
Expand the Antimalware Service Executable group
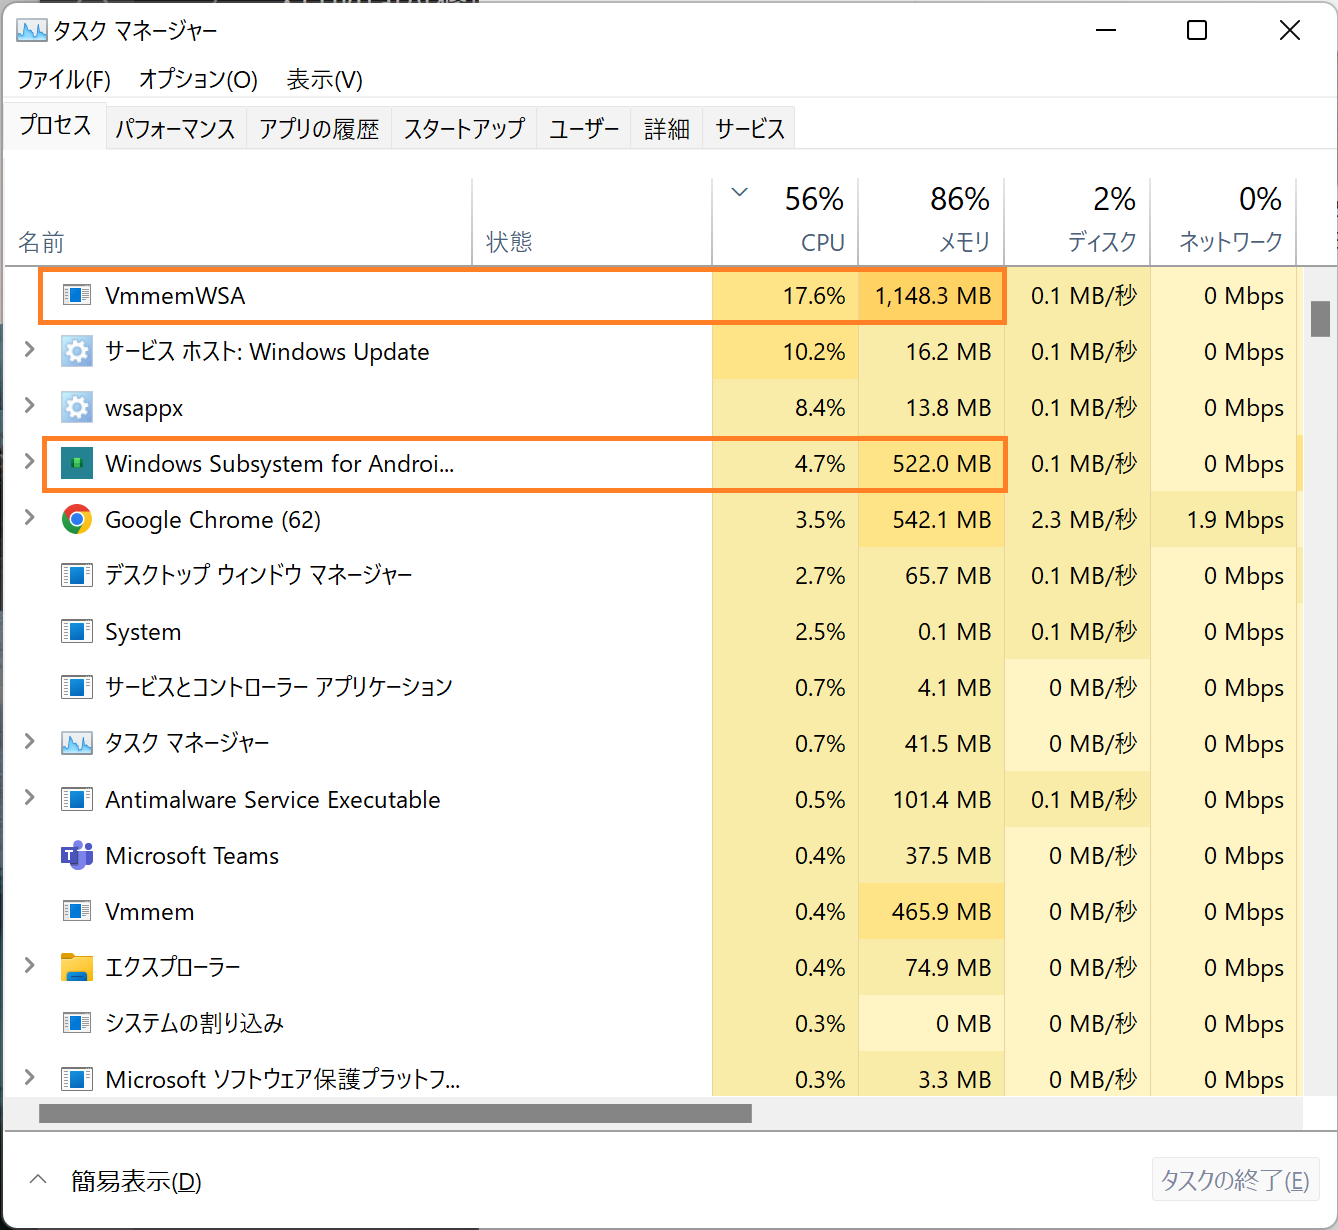click(29, 797)
